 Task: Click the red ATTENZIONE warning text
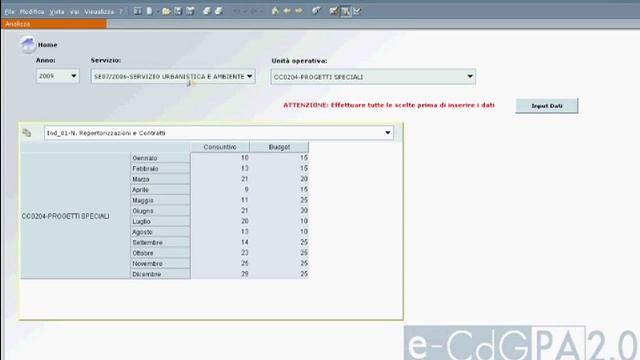point(389,105)
